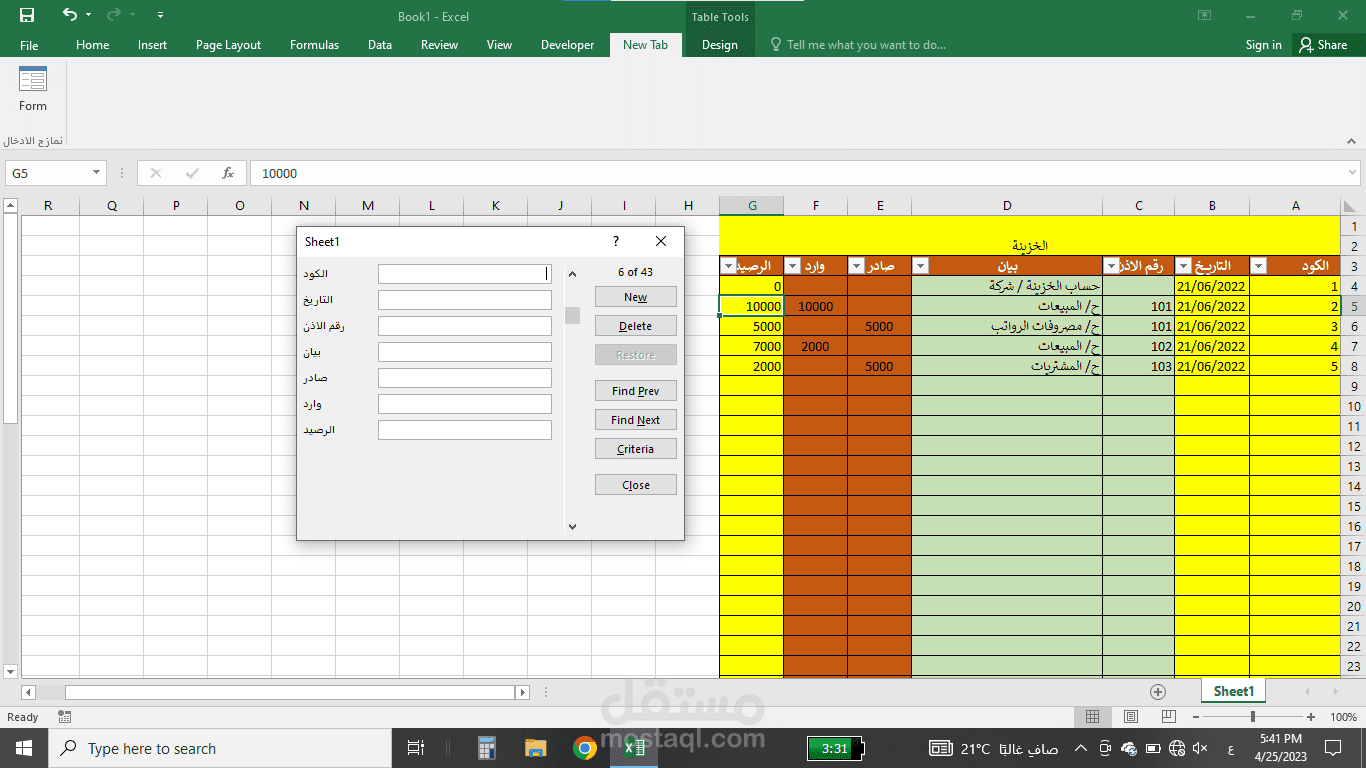Open the الرصيد column filter dropdown
1366x768 pixels.
tap(728, 266)
